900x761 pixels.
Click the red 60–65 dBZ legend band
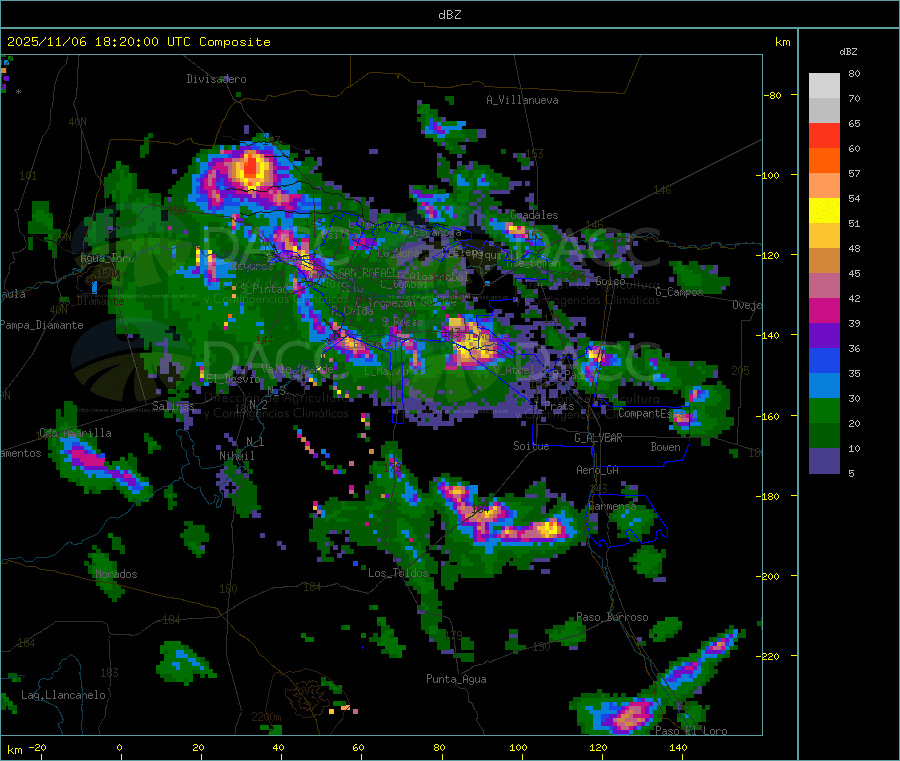tap(824, 135)
